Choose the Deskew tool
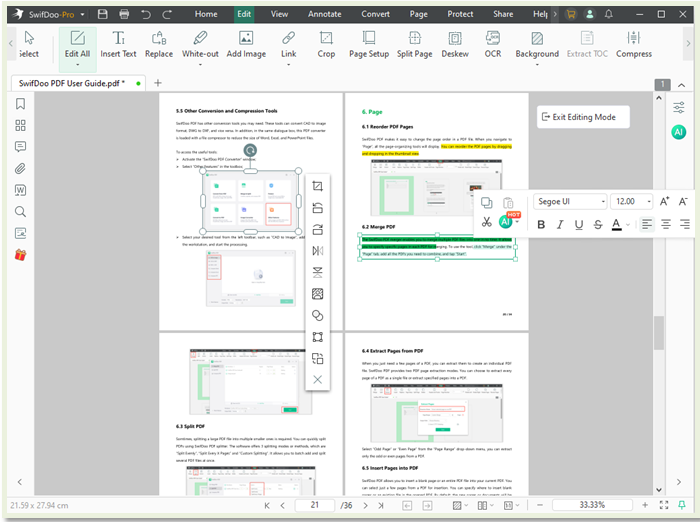Screen dimensions: 700x522 [x=456, y=44]
